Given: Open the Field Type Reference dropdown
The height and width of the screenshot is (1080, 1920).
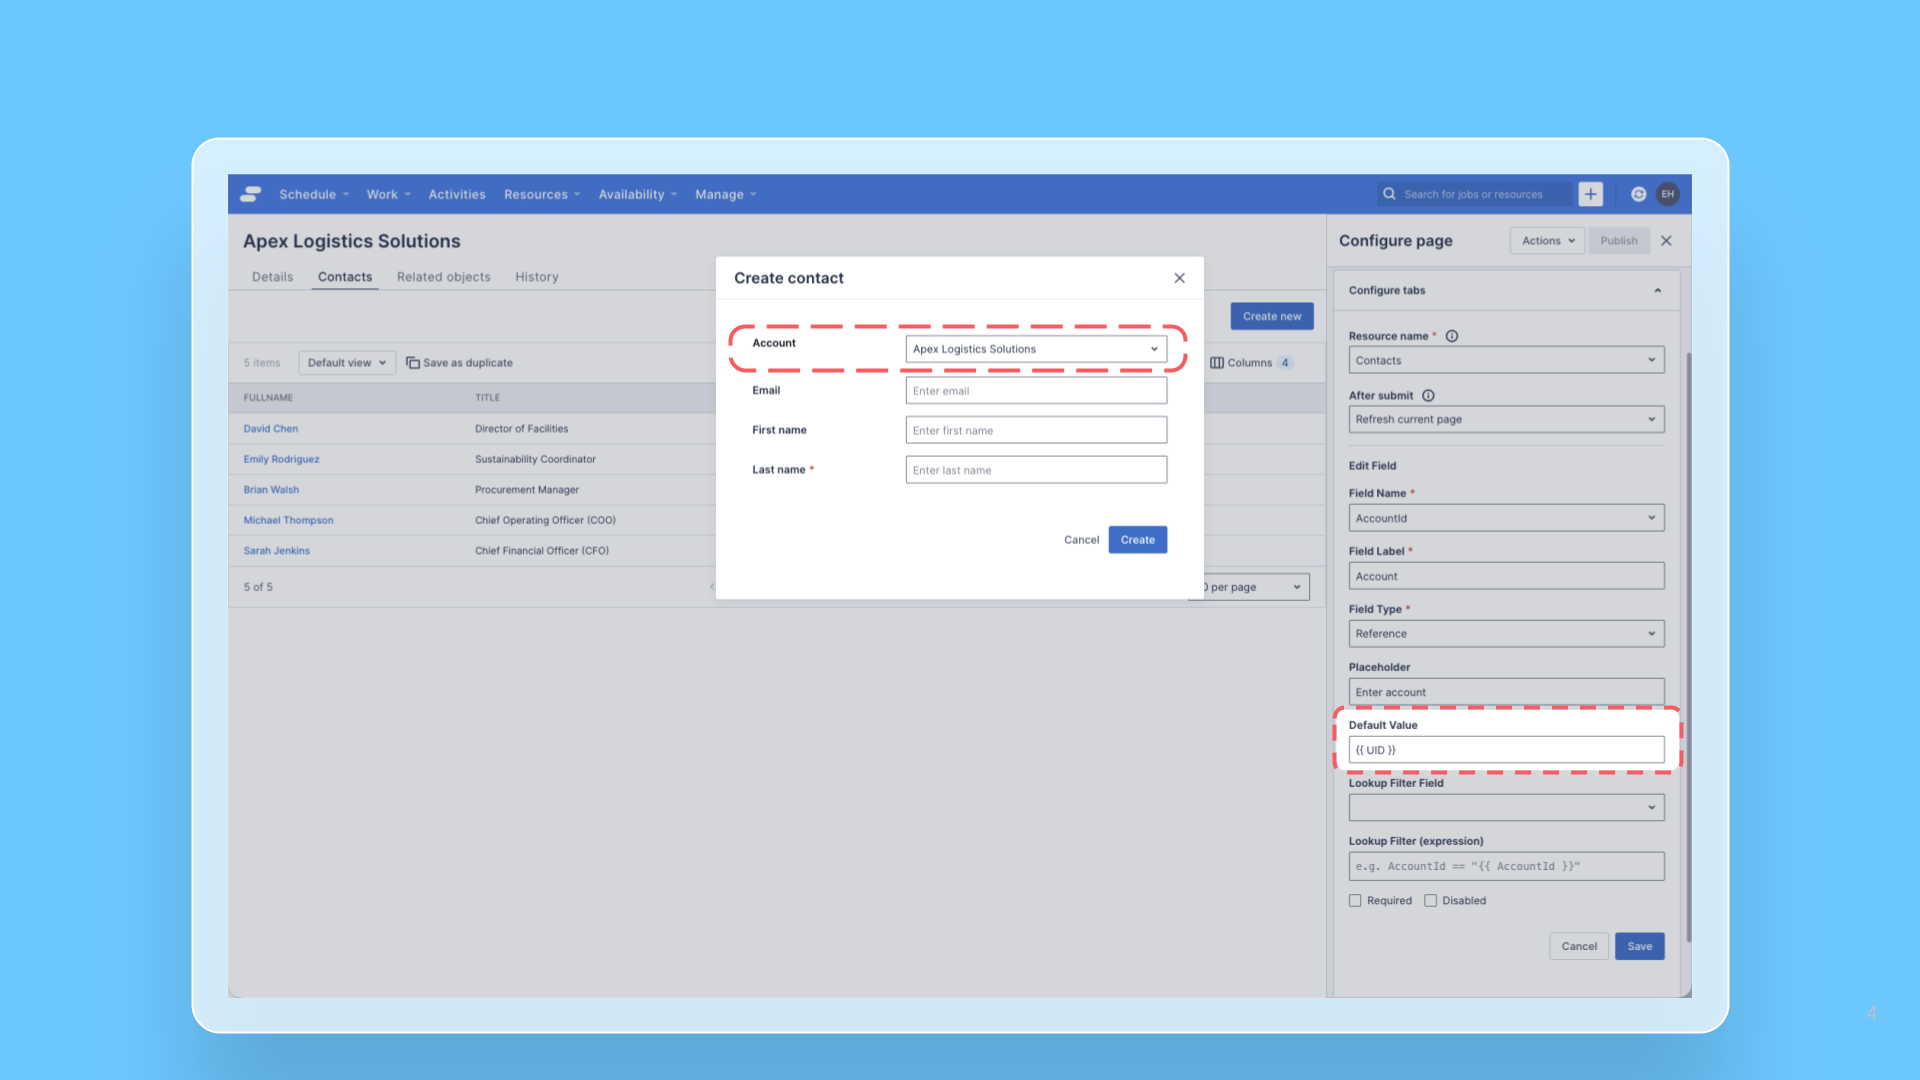Looking at the screenshot, I should 1505,634.
